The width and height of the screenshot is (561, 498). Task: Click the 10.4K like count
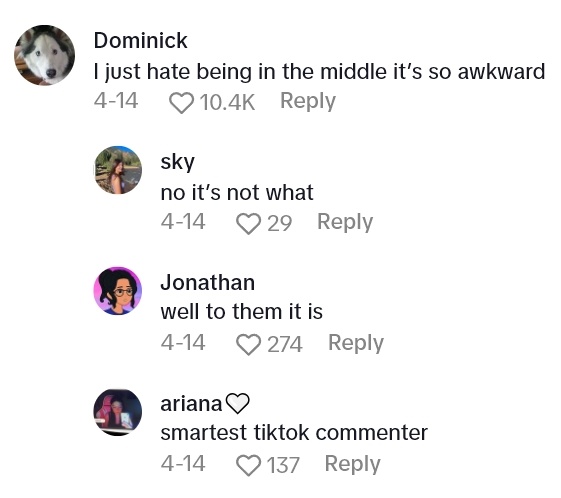coord(227,103)
